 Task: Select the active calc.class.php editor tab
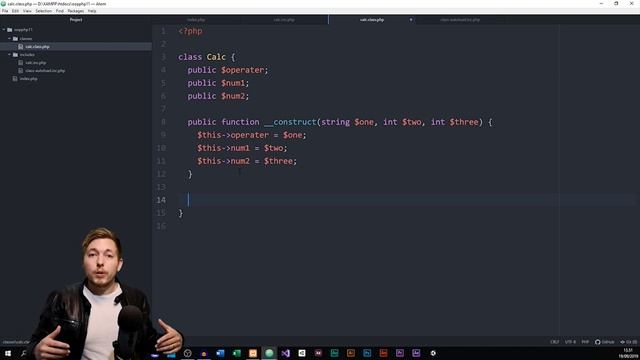372,20
